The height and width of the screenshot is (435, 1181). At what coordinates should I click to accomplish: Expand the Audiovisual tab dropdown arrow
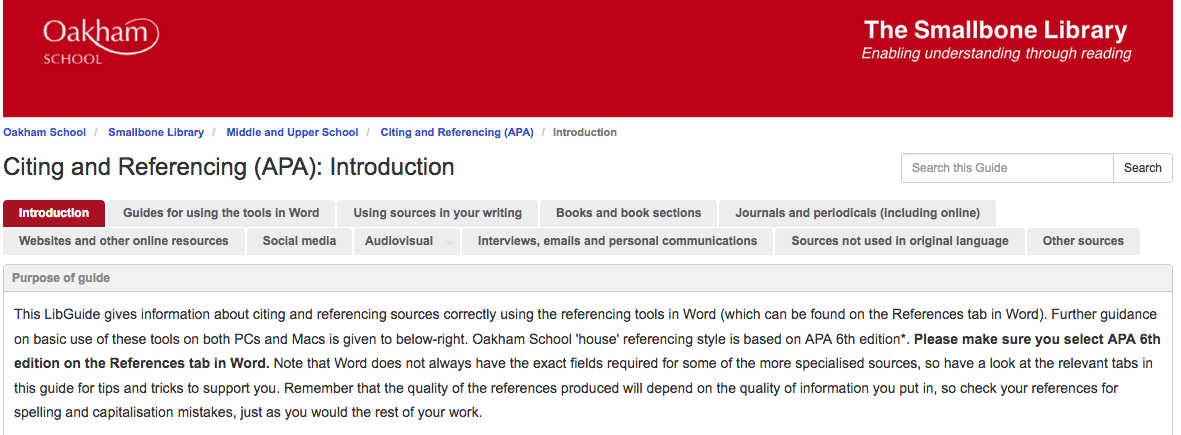(450, 242)
